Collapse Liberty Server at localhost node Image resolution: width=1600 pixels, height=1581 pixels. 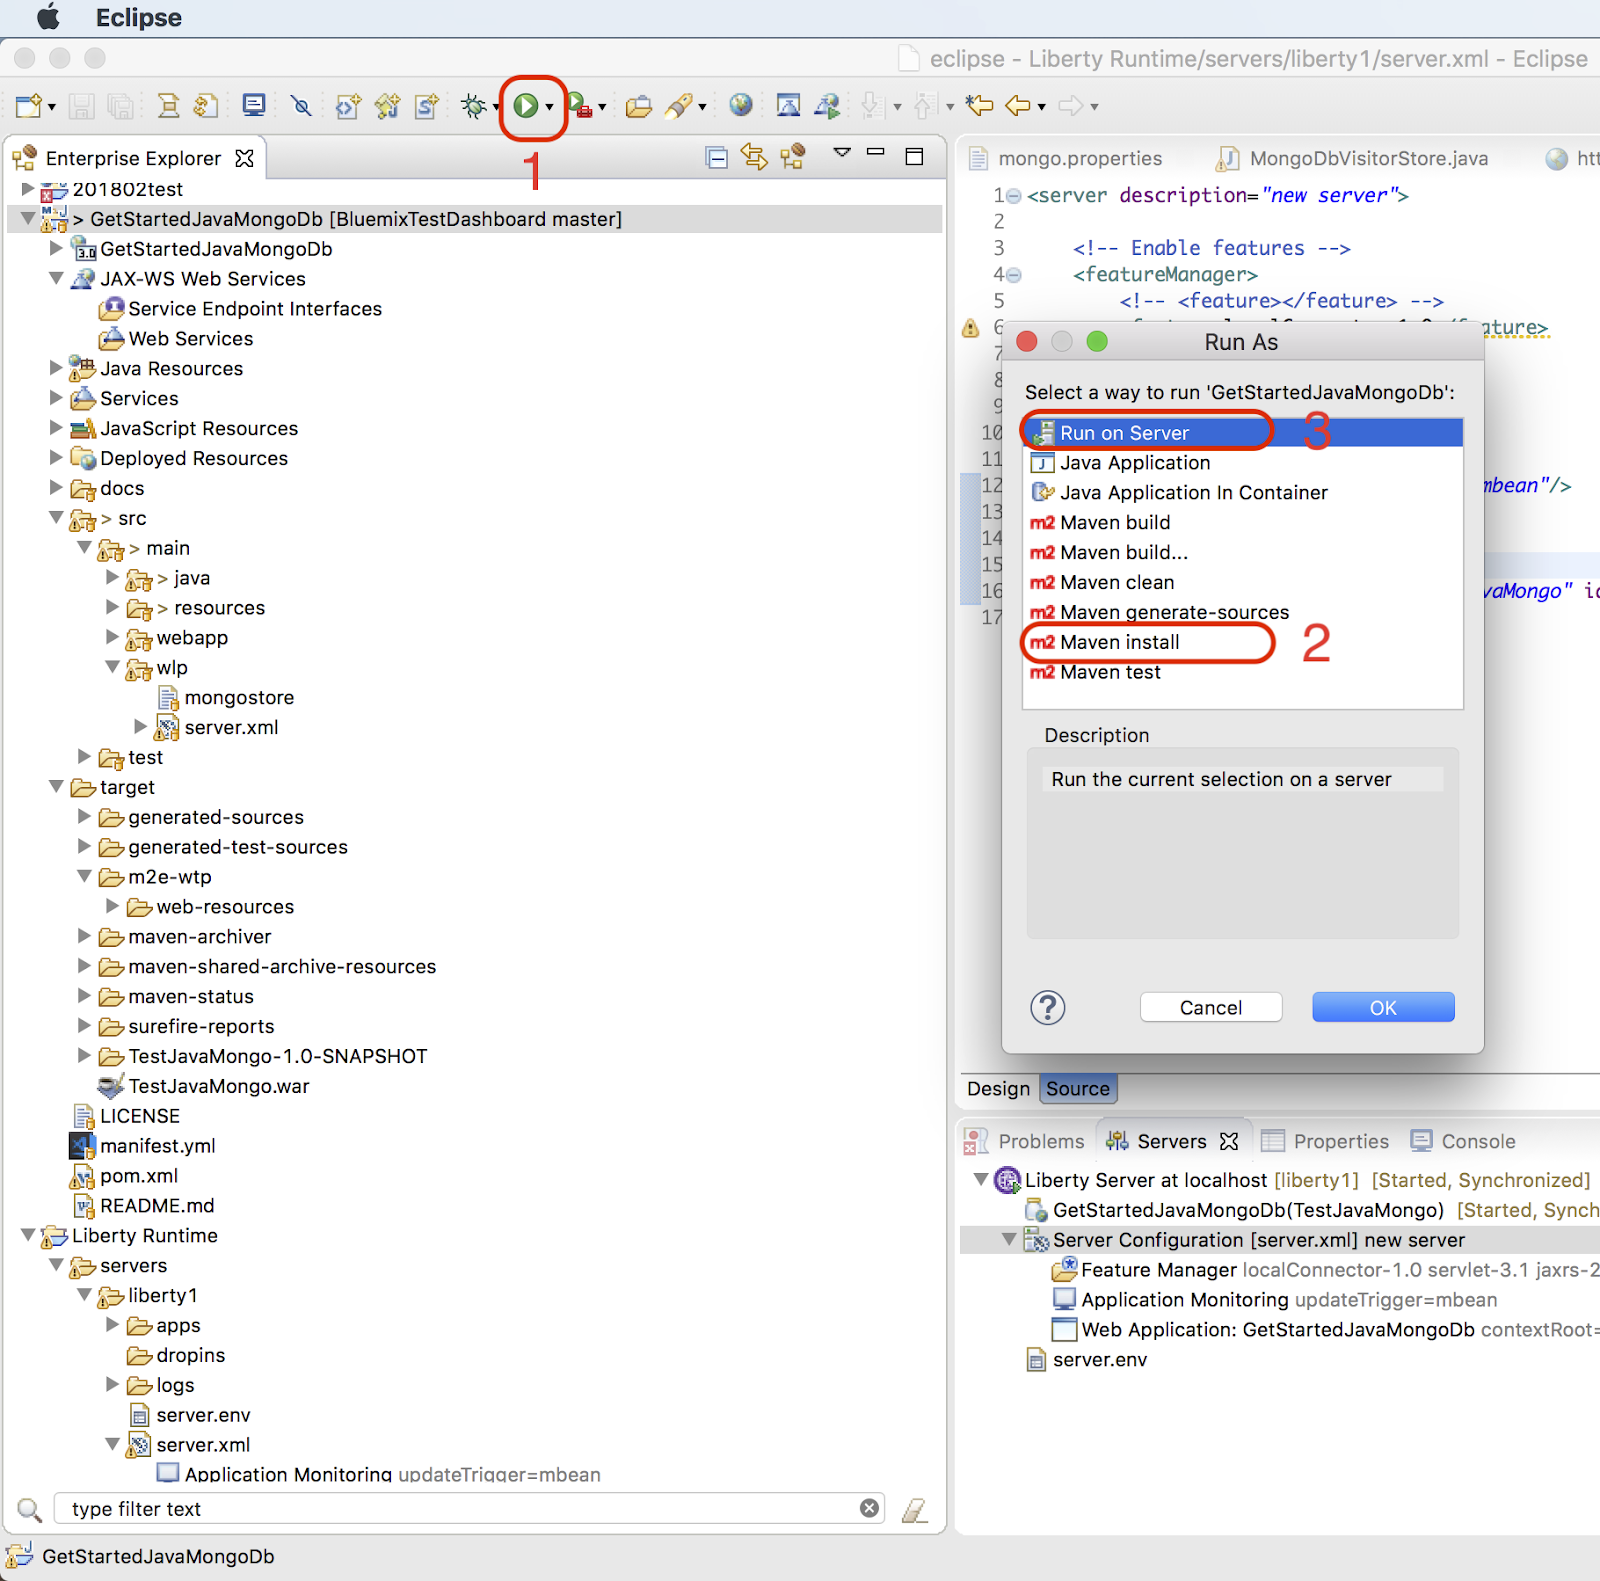point(981,1180)
